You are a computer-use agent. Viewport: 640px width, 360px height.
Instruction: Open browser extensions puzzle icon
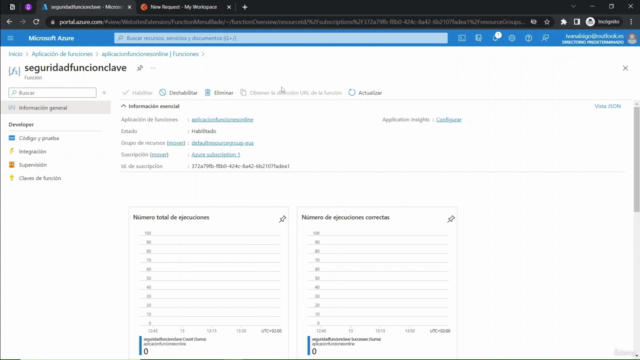pos(564,22)
